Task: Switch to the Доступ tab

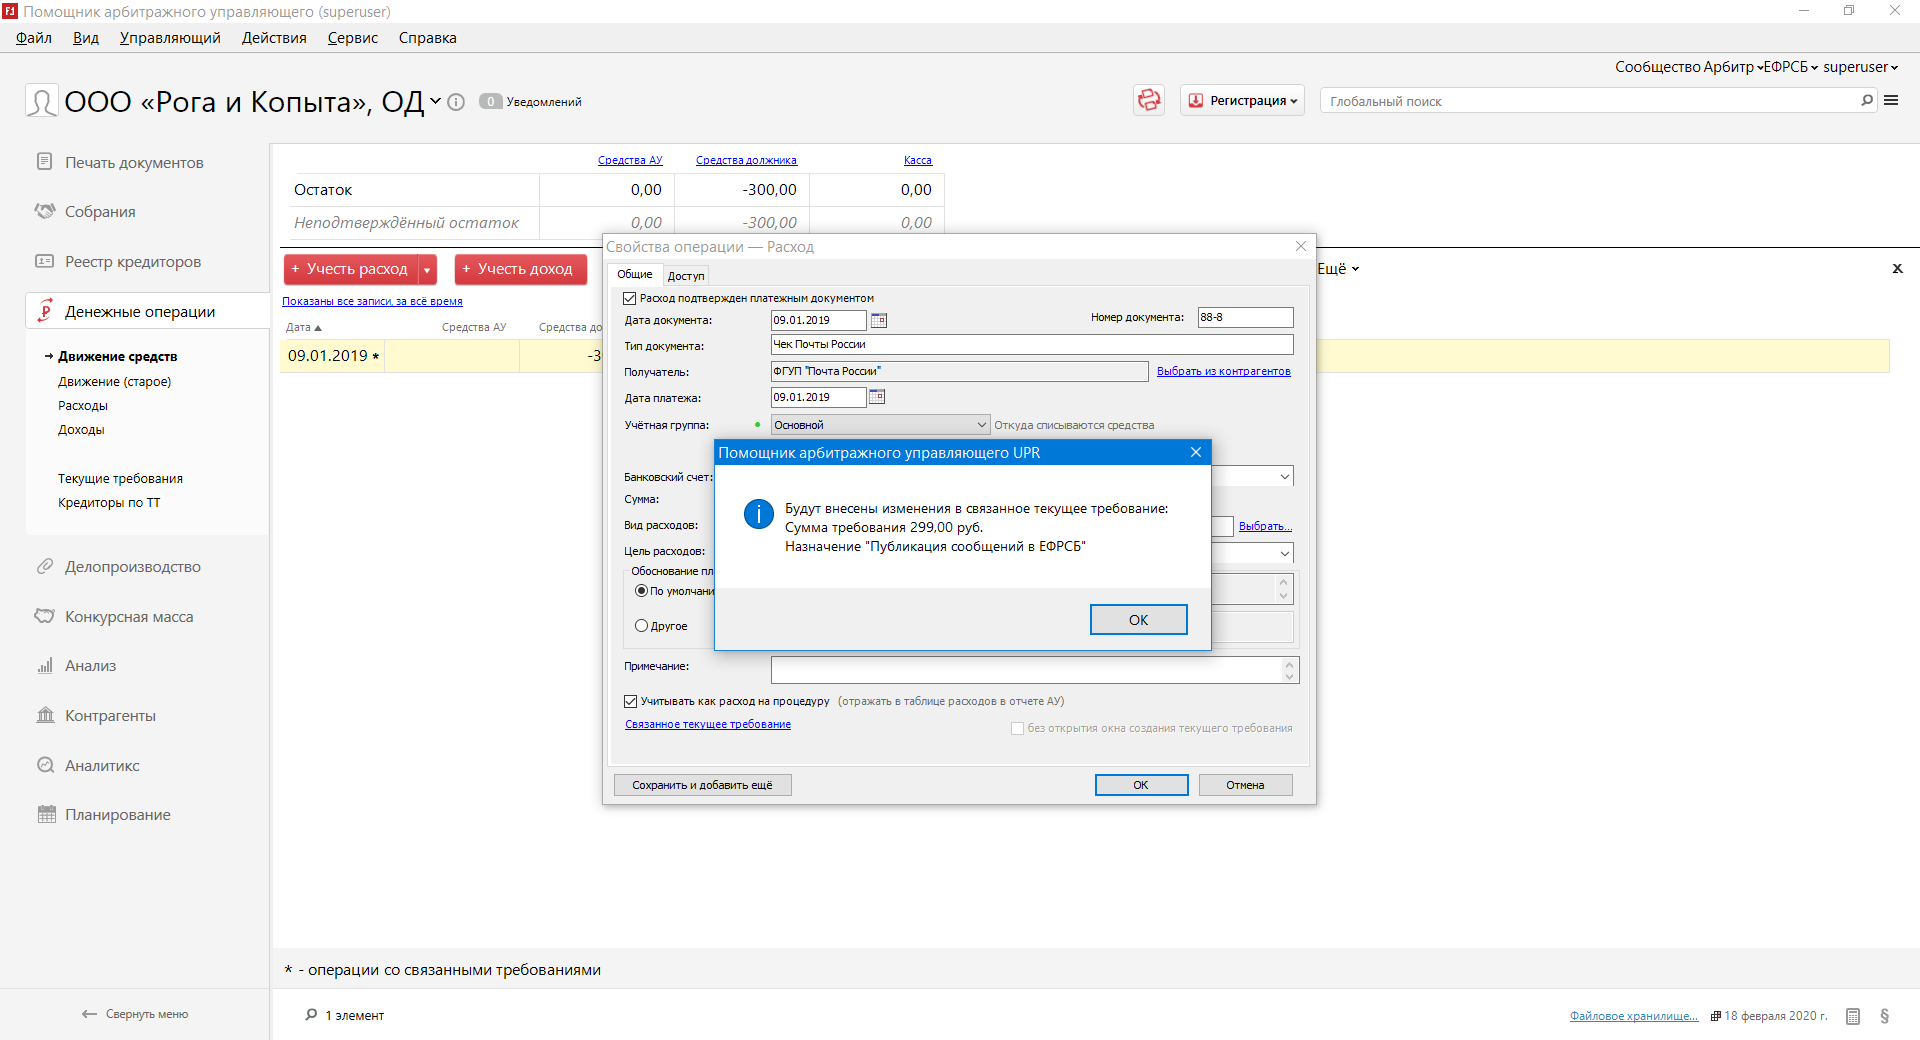Action: (x=686, y=276)
